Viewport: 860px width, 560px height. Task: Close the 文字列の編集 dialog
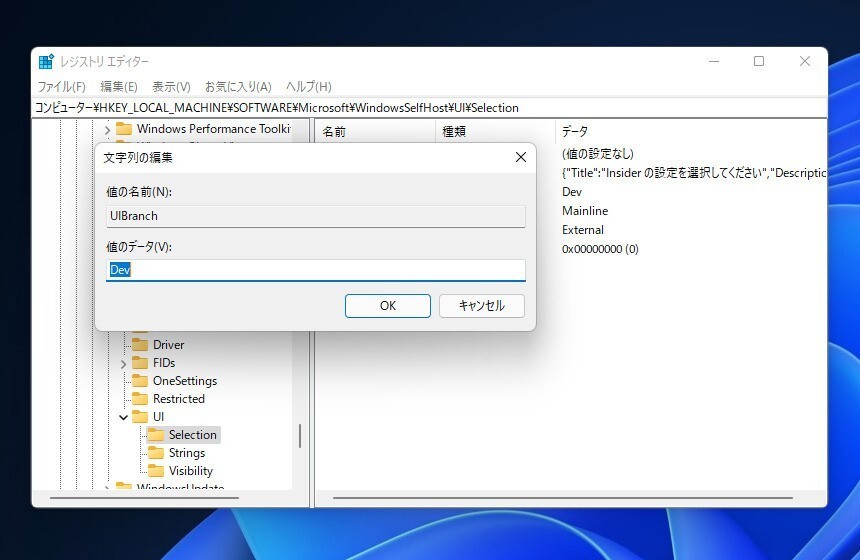click(x=520, y=157)
